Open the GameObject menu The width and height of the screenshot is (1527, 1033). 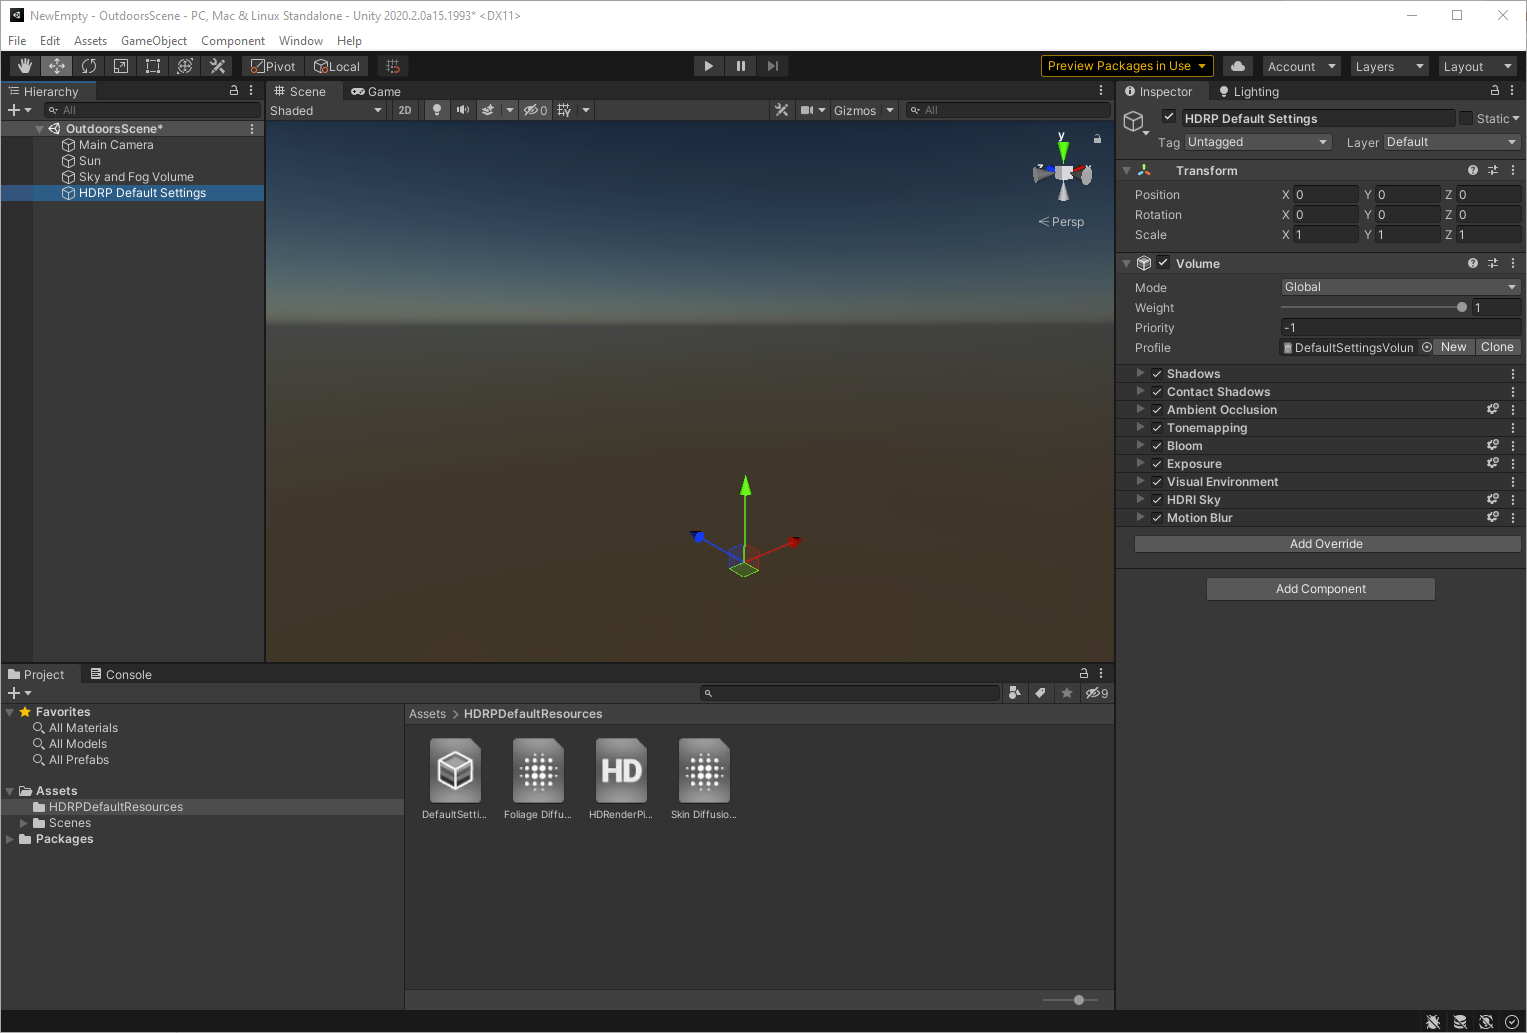(154, 41)
